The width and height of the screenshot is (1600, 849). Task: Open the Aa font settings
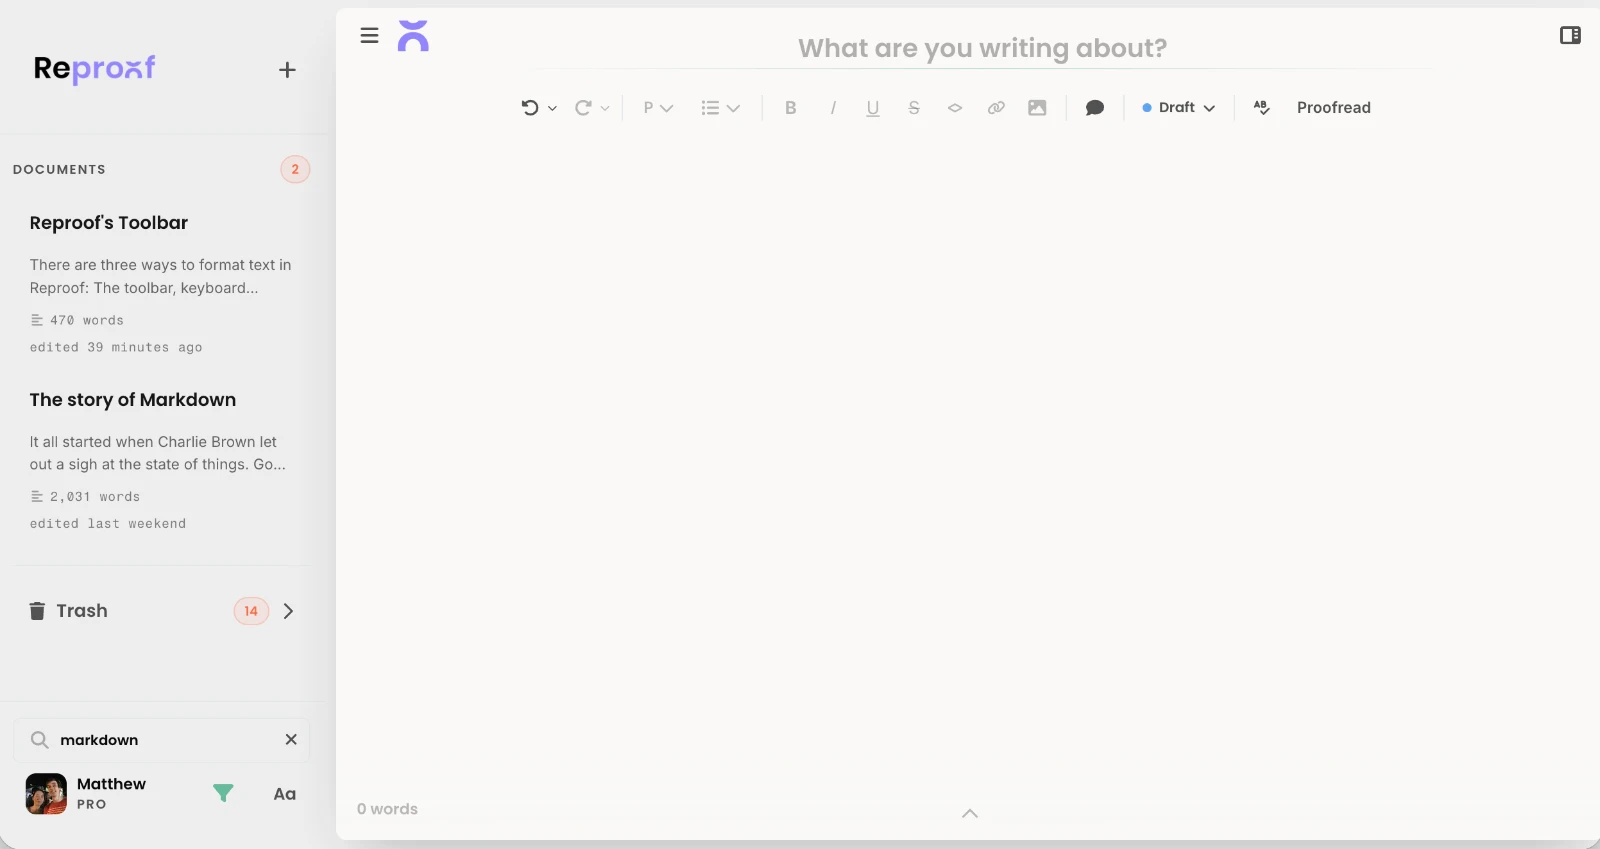285,794
